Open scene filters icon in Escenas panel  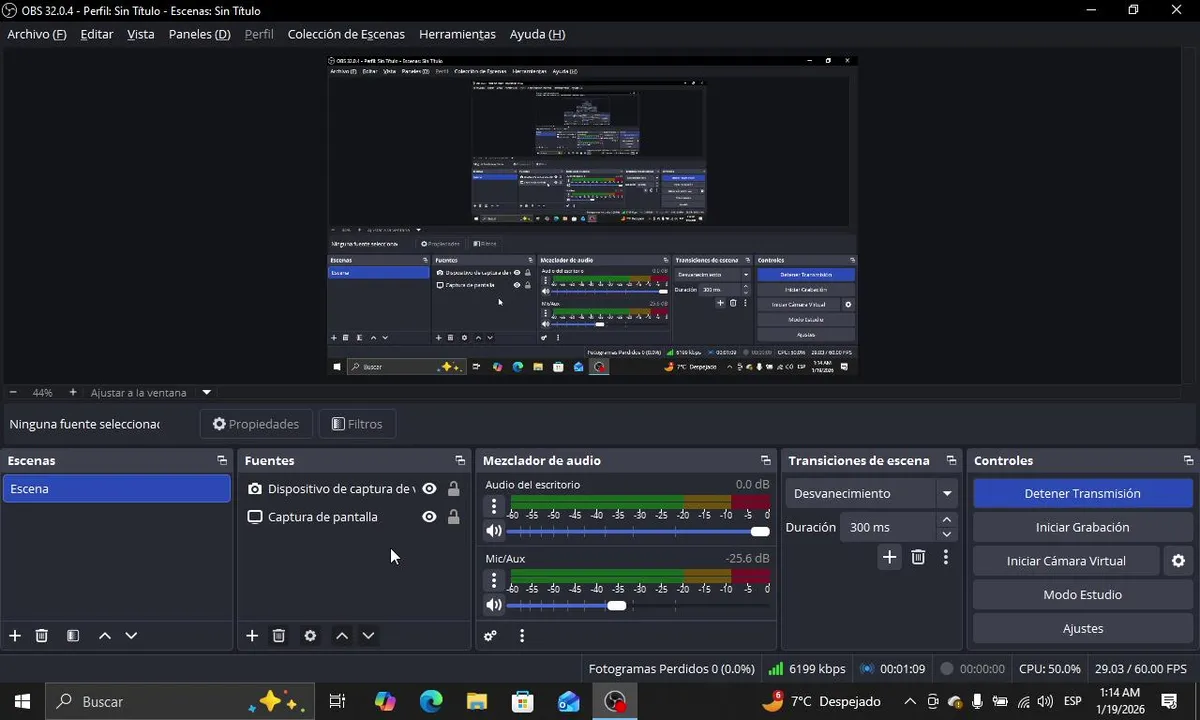click(73, 636)
